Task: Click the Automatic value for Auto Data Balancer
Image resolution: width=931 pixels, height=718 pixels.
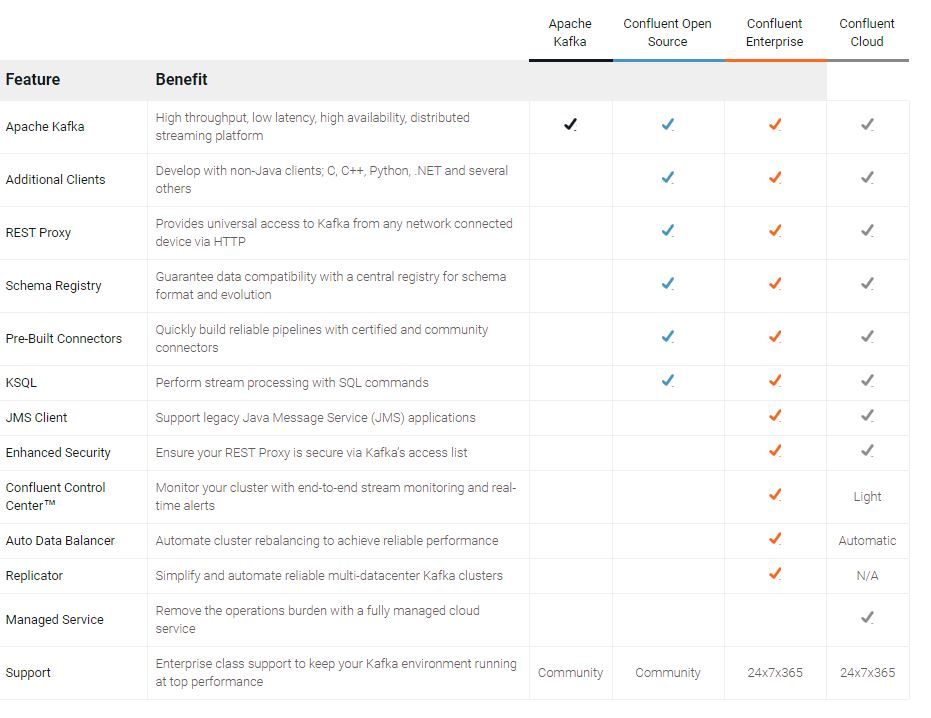Action: 867,540
